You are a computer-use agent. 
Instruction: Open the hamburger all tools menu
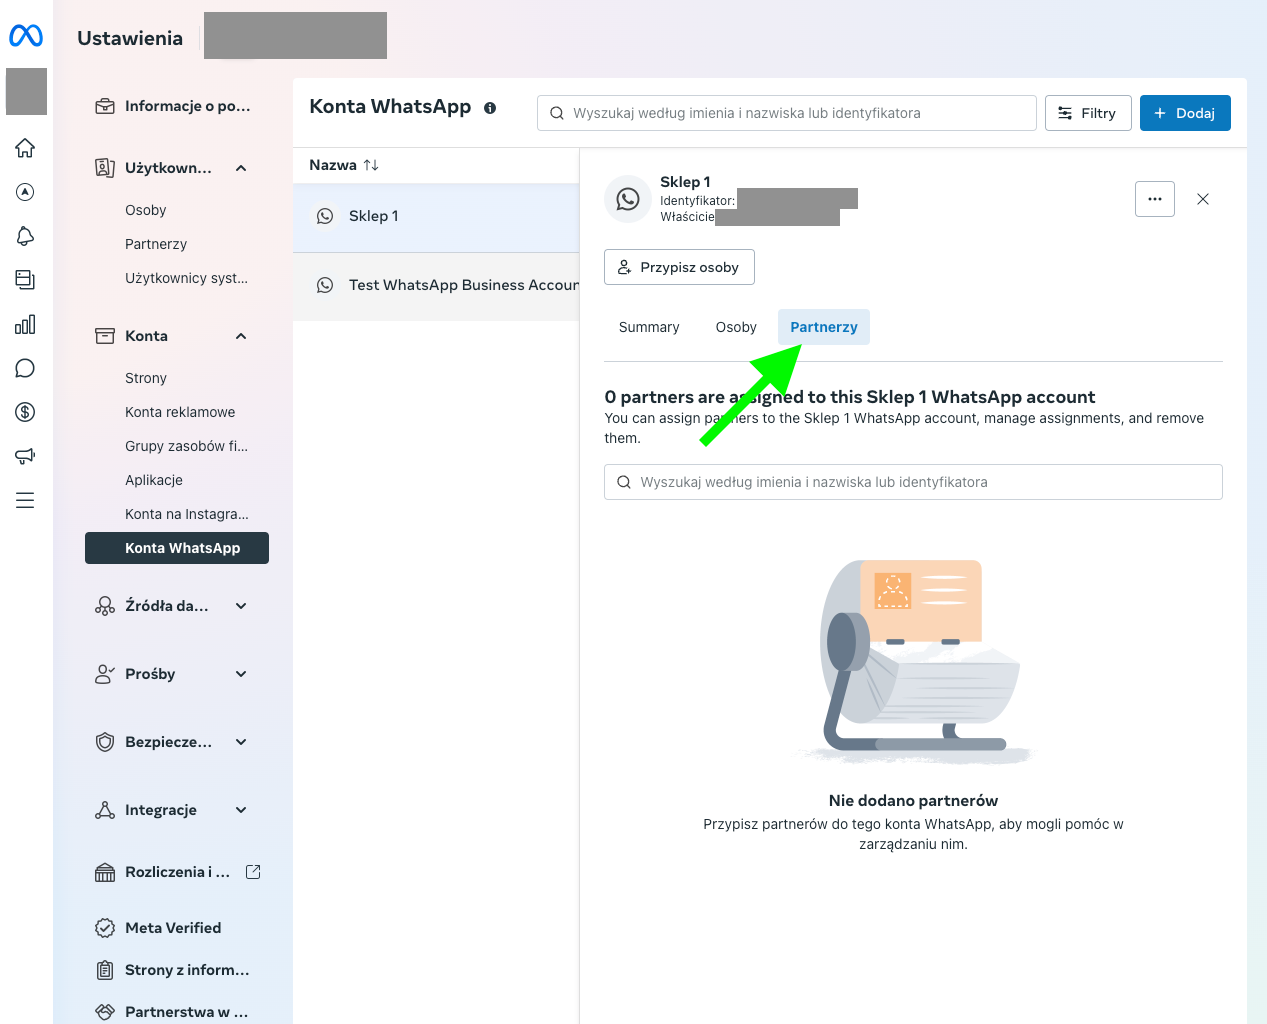point(25,500)
